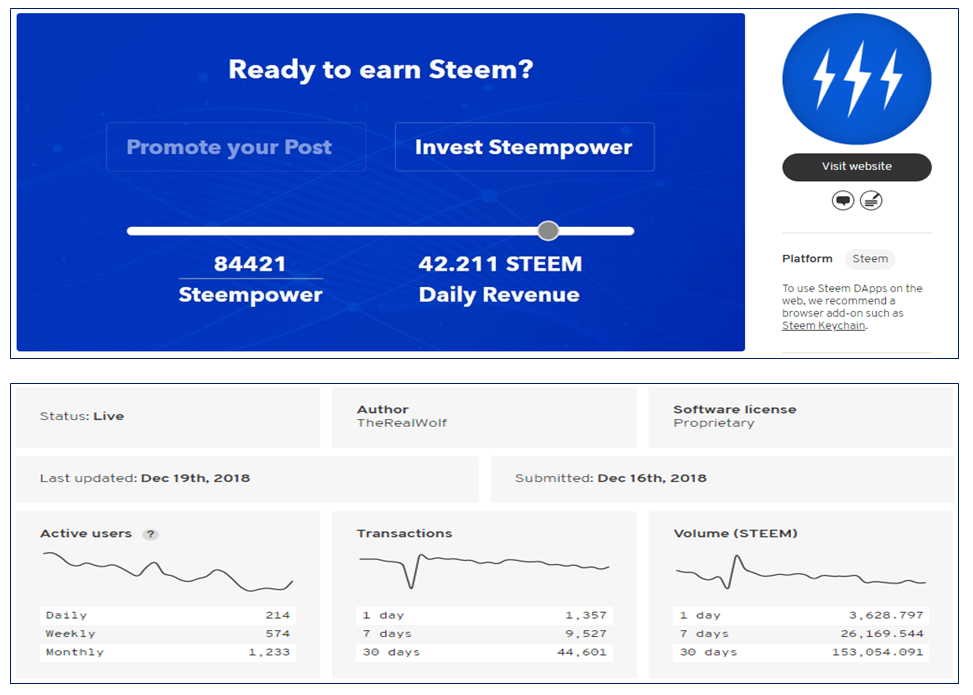Viewport: 973px width, 695px height.
Task: Click the 42.211 STEEM daily revenue value
Action: [500, 264]
